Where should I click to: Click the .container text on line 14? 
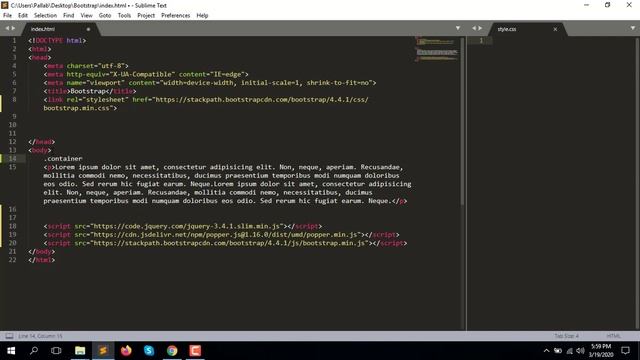pyautogui.click(x=63, y=158)
